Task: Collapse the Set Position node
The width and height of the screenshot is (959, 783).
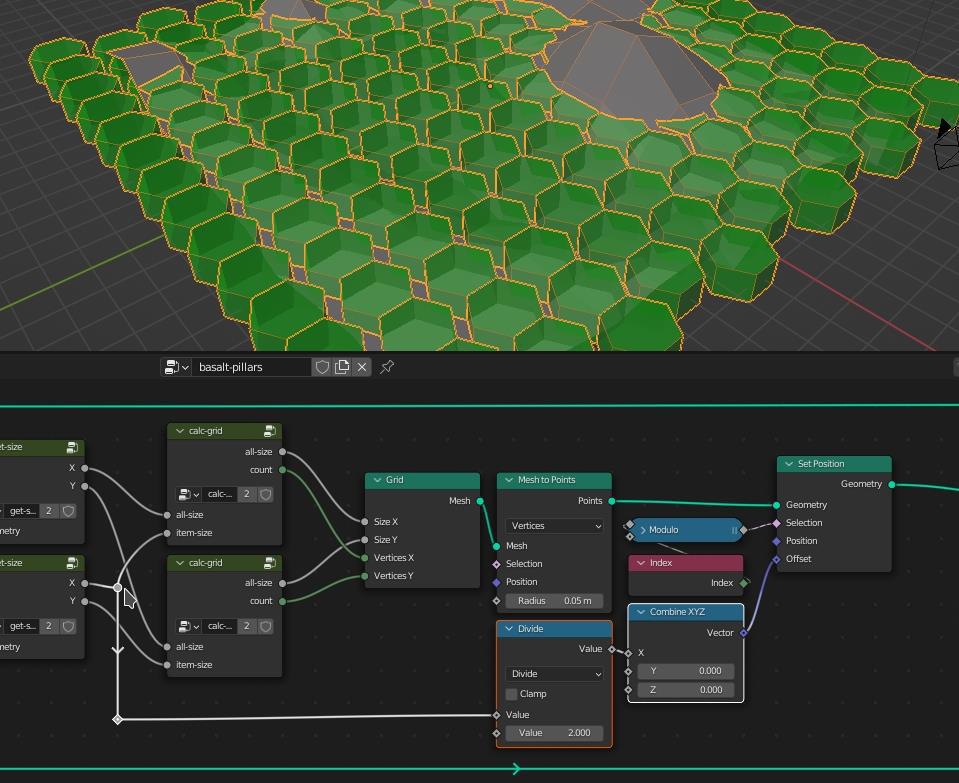Action: click(x=788, y=464)
